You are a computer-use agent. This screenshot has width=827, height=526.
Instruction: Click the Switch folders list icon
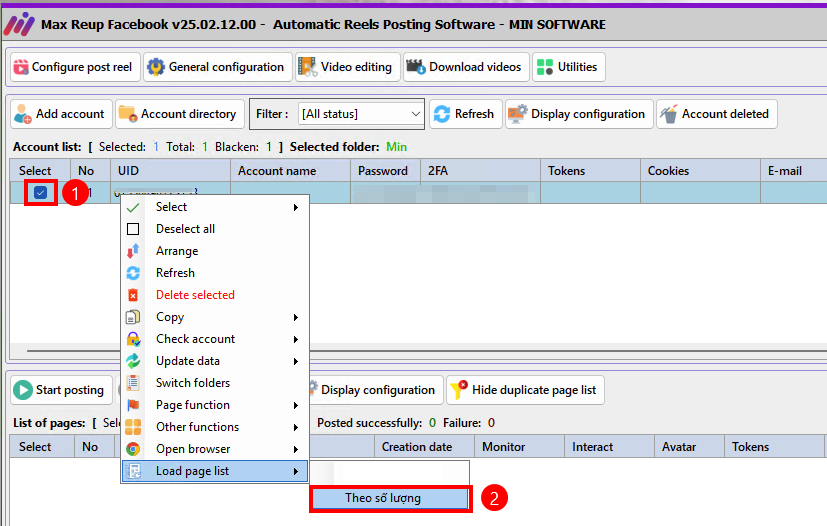(x=133, y=382)
